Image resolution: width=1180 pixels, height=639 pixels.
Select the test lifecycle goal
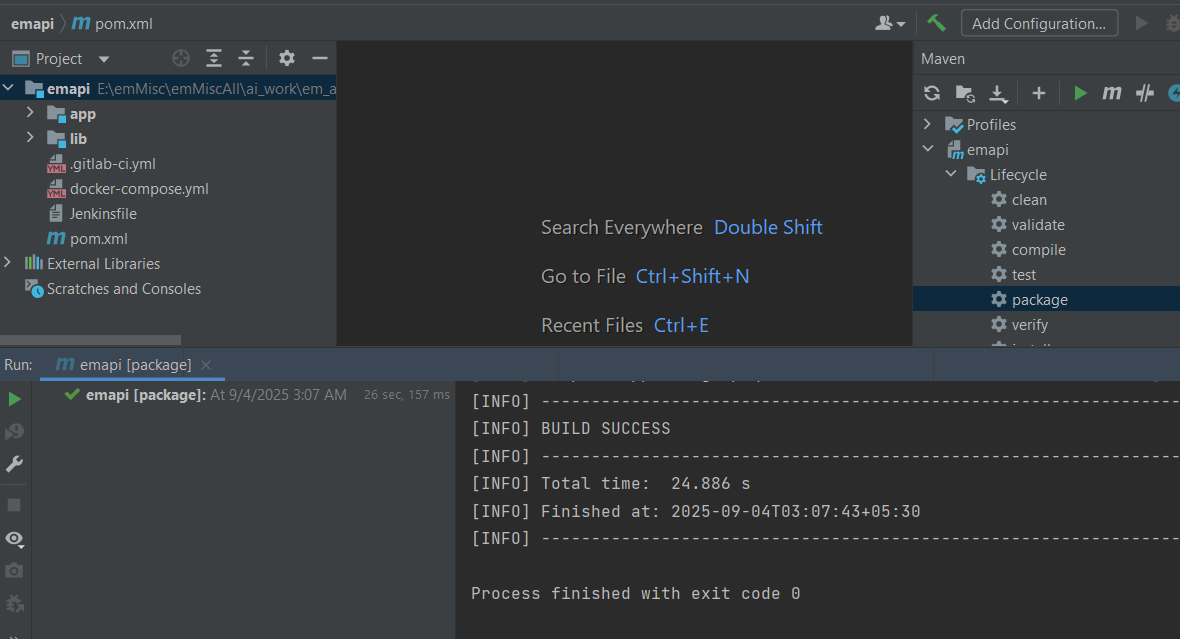[x=1014, y=274]
